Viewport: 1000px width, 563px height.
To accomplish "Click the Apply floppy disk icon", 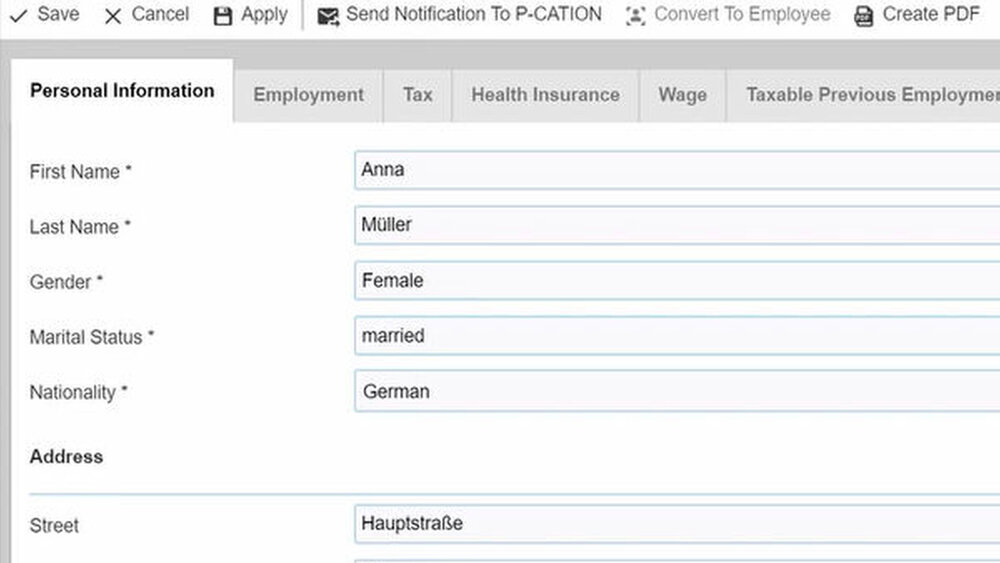I will [x=223, y=16].
